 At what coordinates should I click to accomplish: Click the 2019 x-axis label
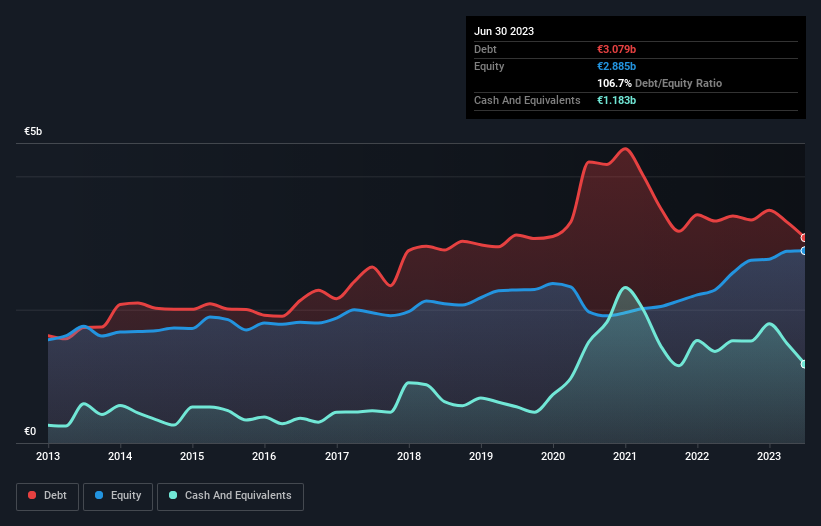481,456
